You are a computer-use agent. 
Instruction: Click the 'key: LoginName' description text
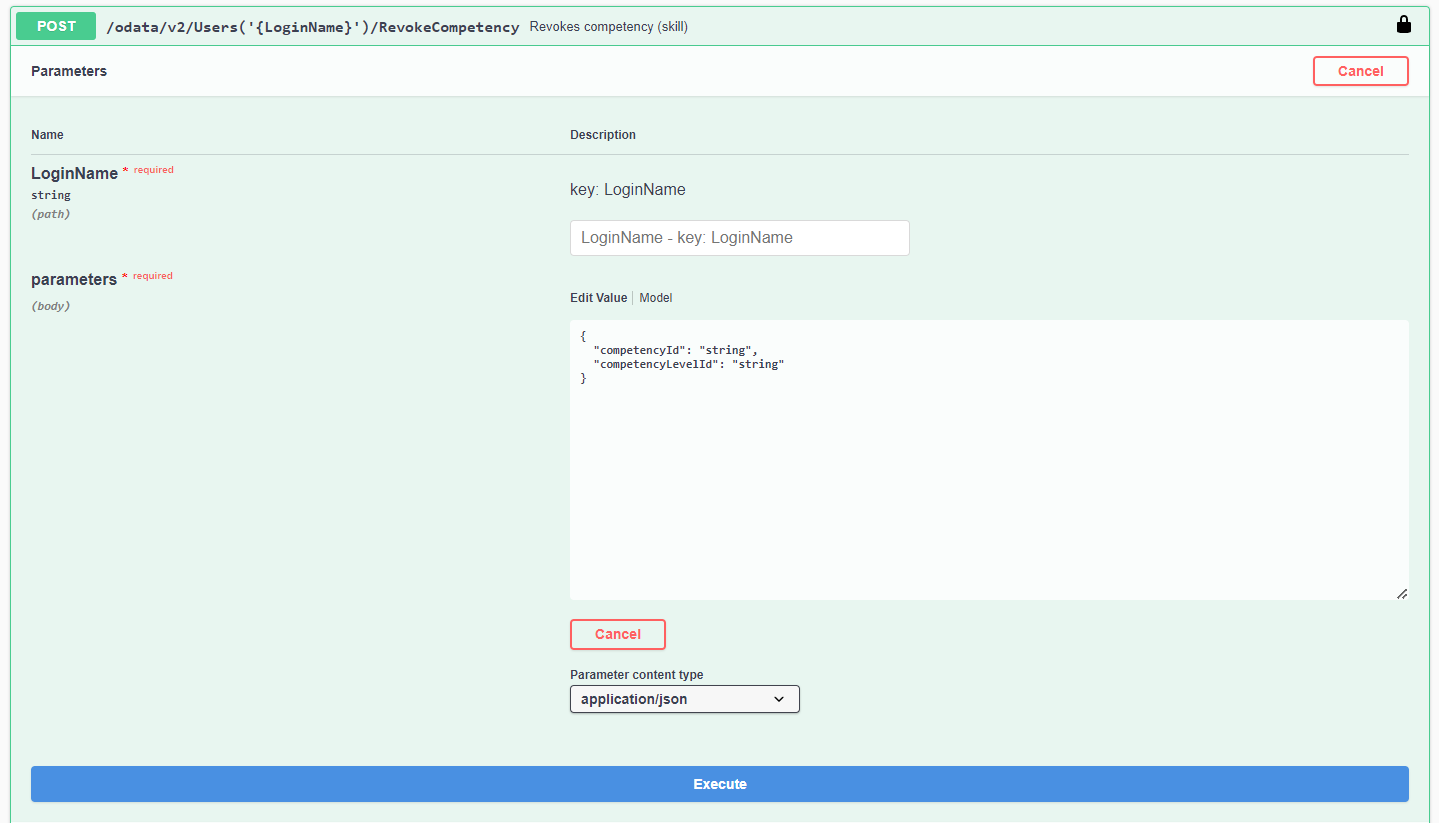click(627, 190)
